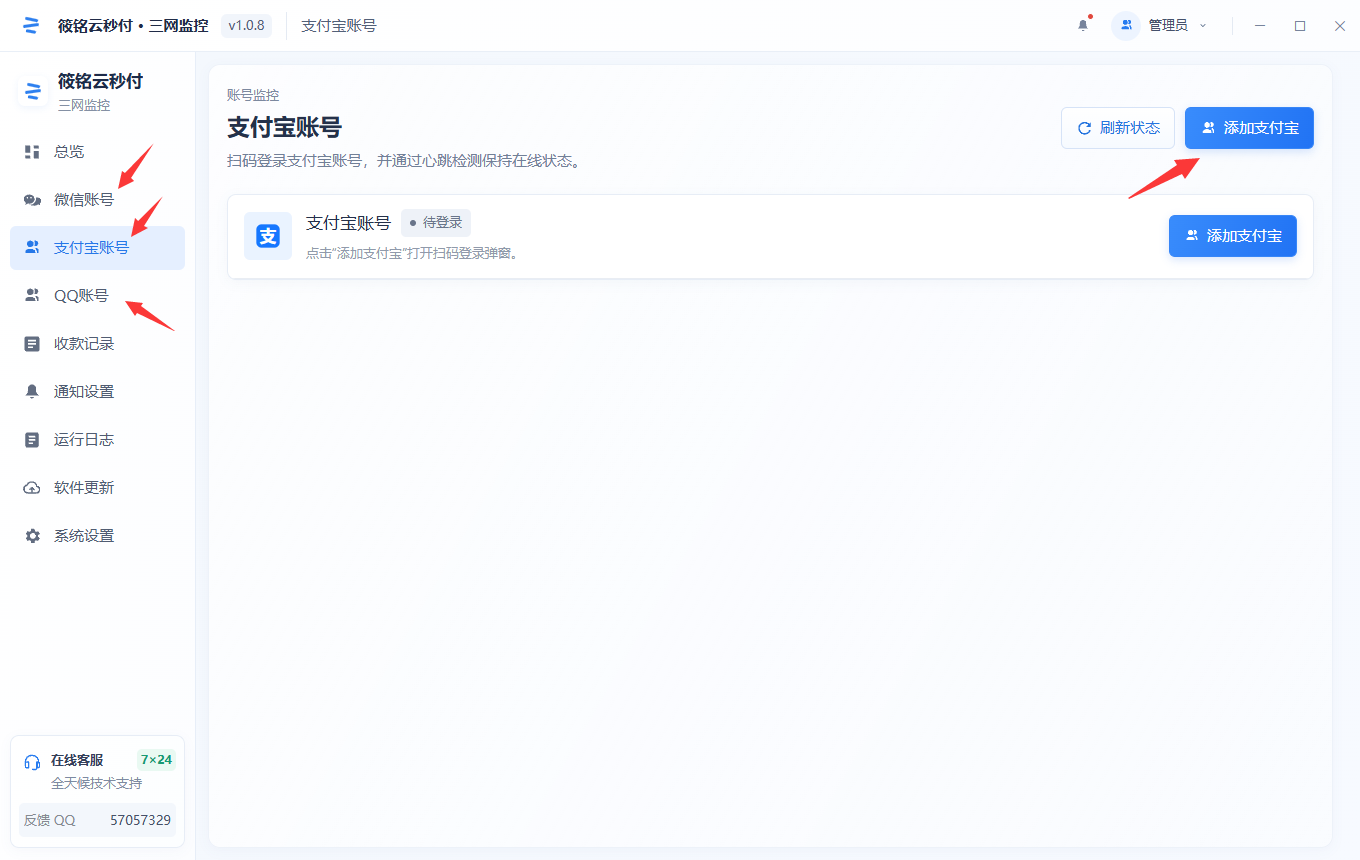This screenshot has height=860, width=1360.
Task: Click the 总览 dashboard icon
Action: [32, 152]
